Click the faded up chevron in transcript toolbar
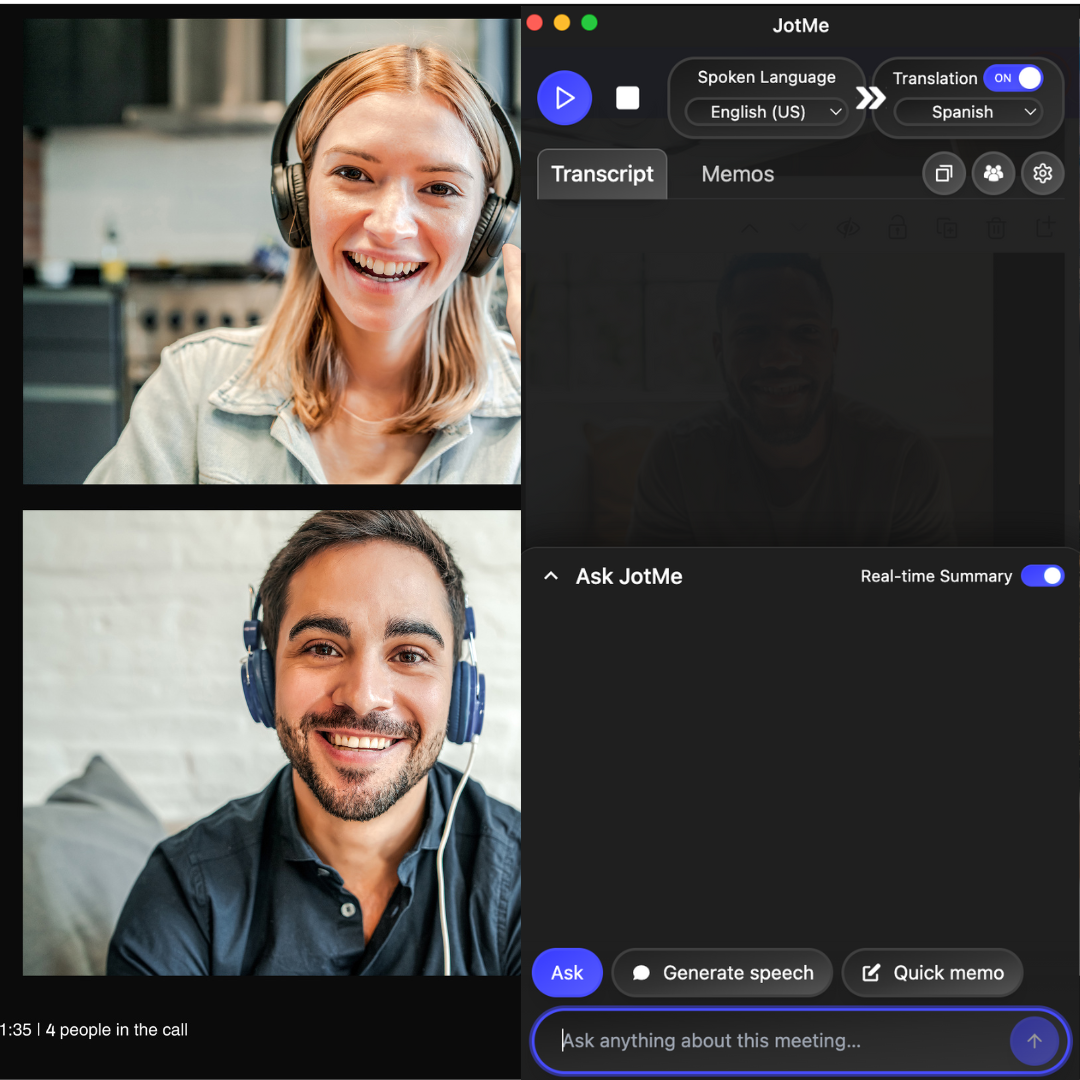 750,228
